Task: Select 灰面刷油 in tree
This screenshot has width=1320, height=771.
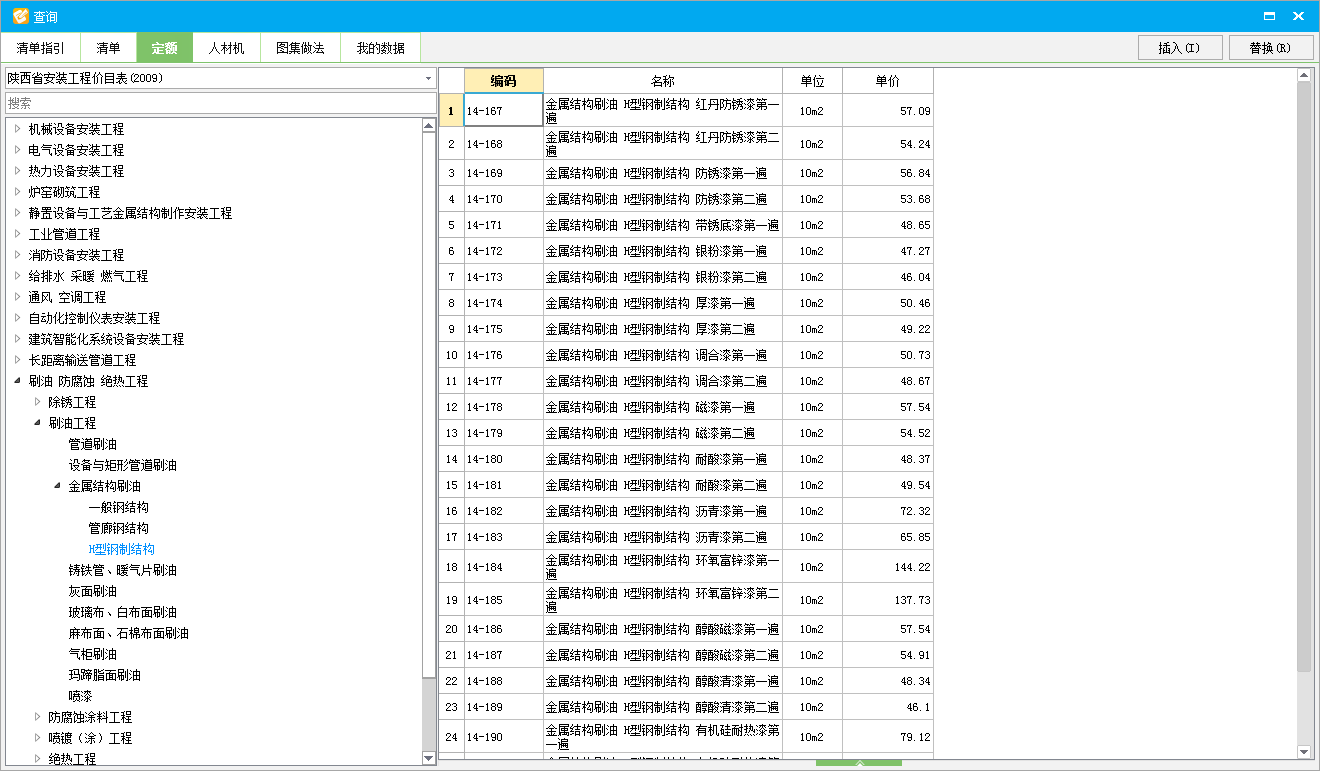Action: coord(92,591)
